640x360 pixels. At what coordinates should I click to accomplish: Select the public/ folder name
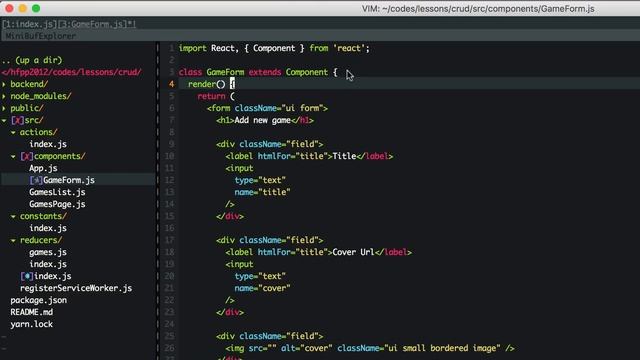pyautogui.click(x=27, y=108)
